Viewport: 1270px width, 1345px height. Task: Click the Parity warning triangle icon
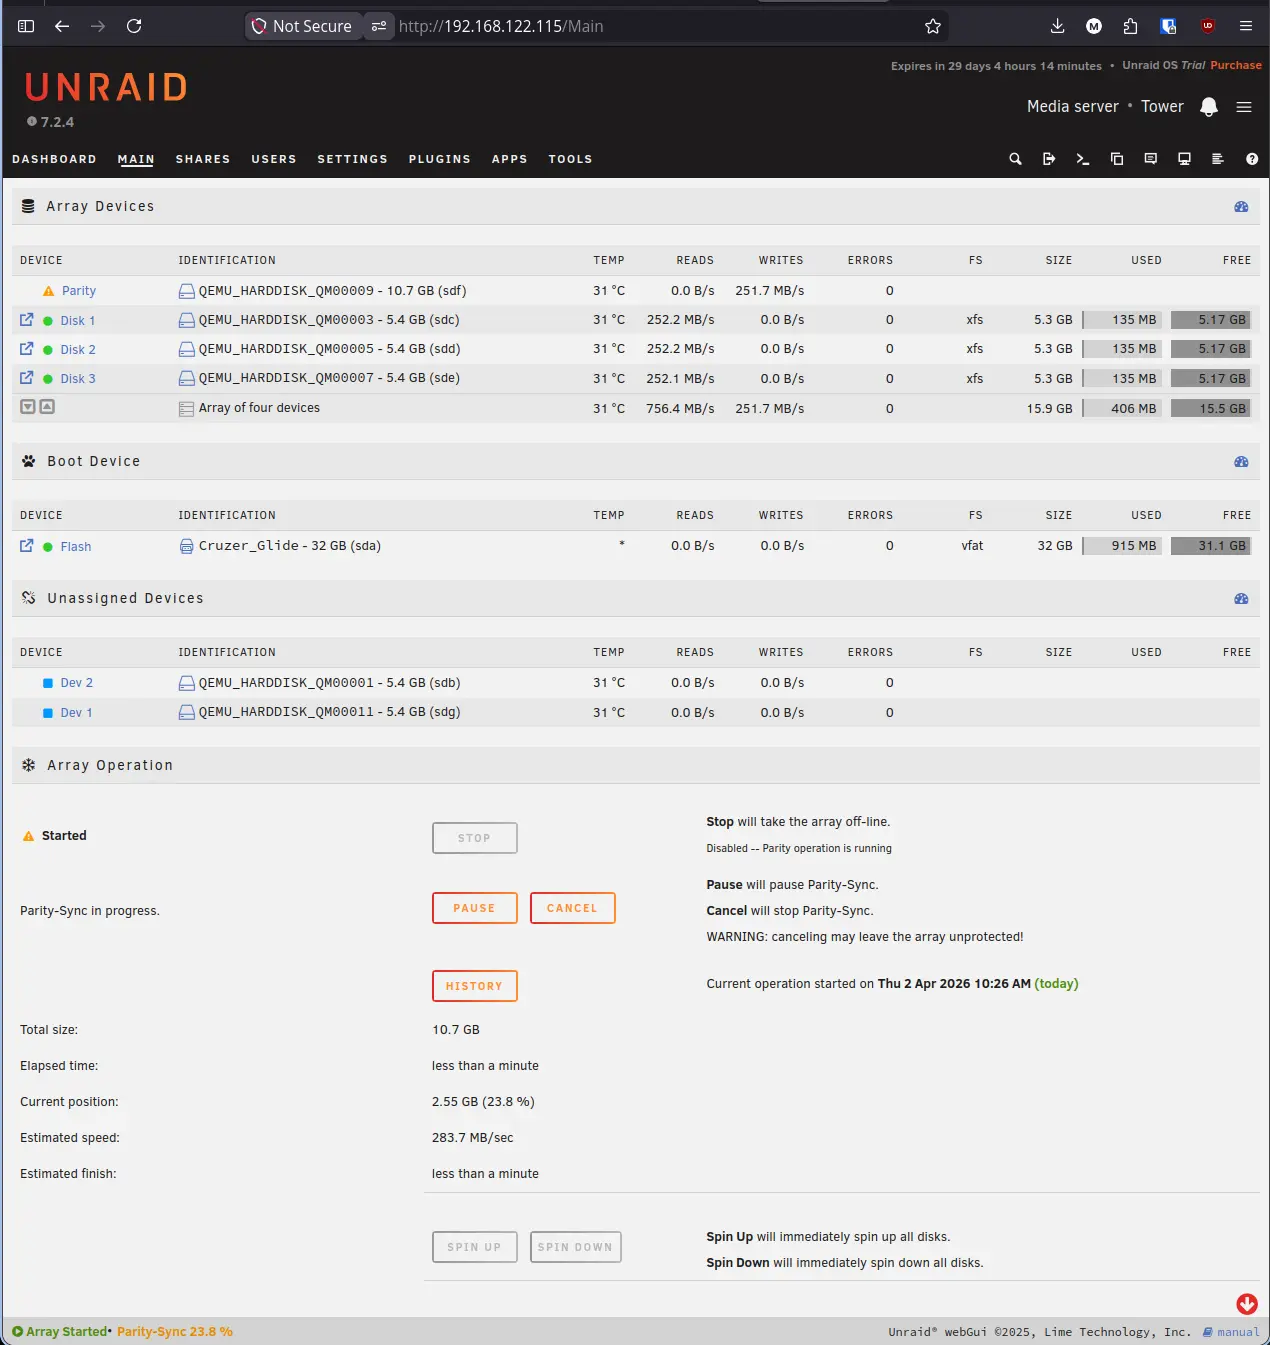(x=48, y=291)
